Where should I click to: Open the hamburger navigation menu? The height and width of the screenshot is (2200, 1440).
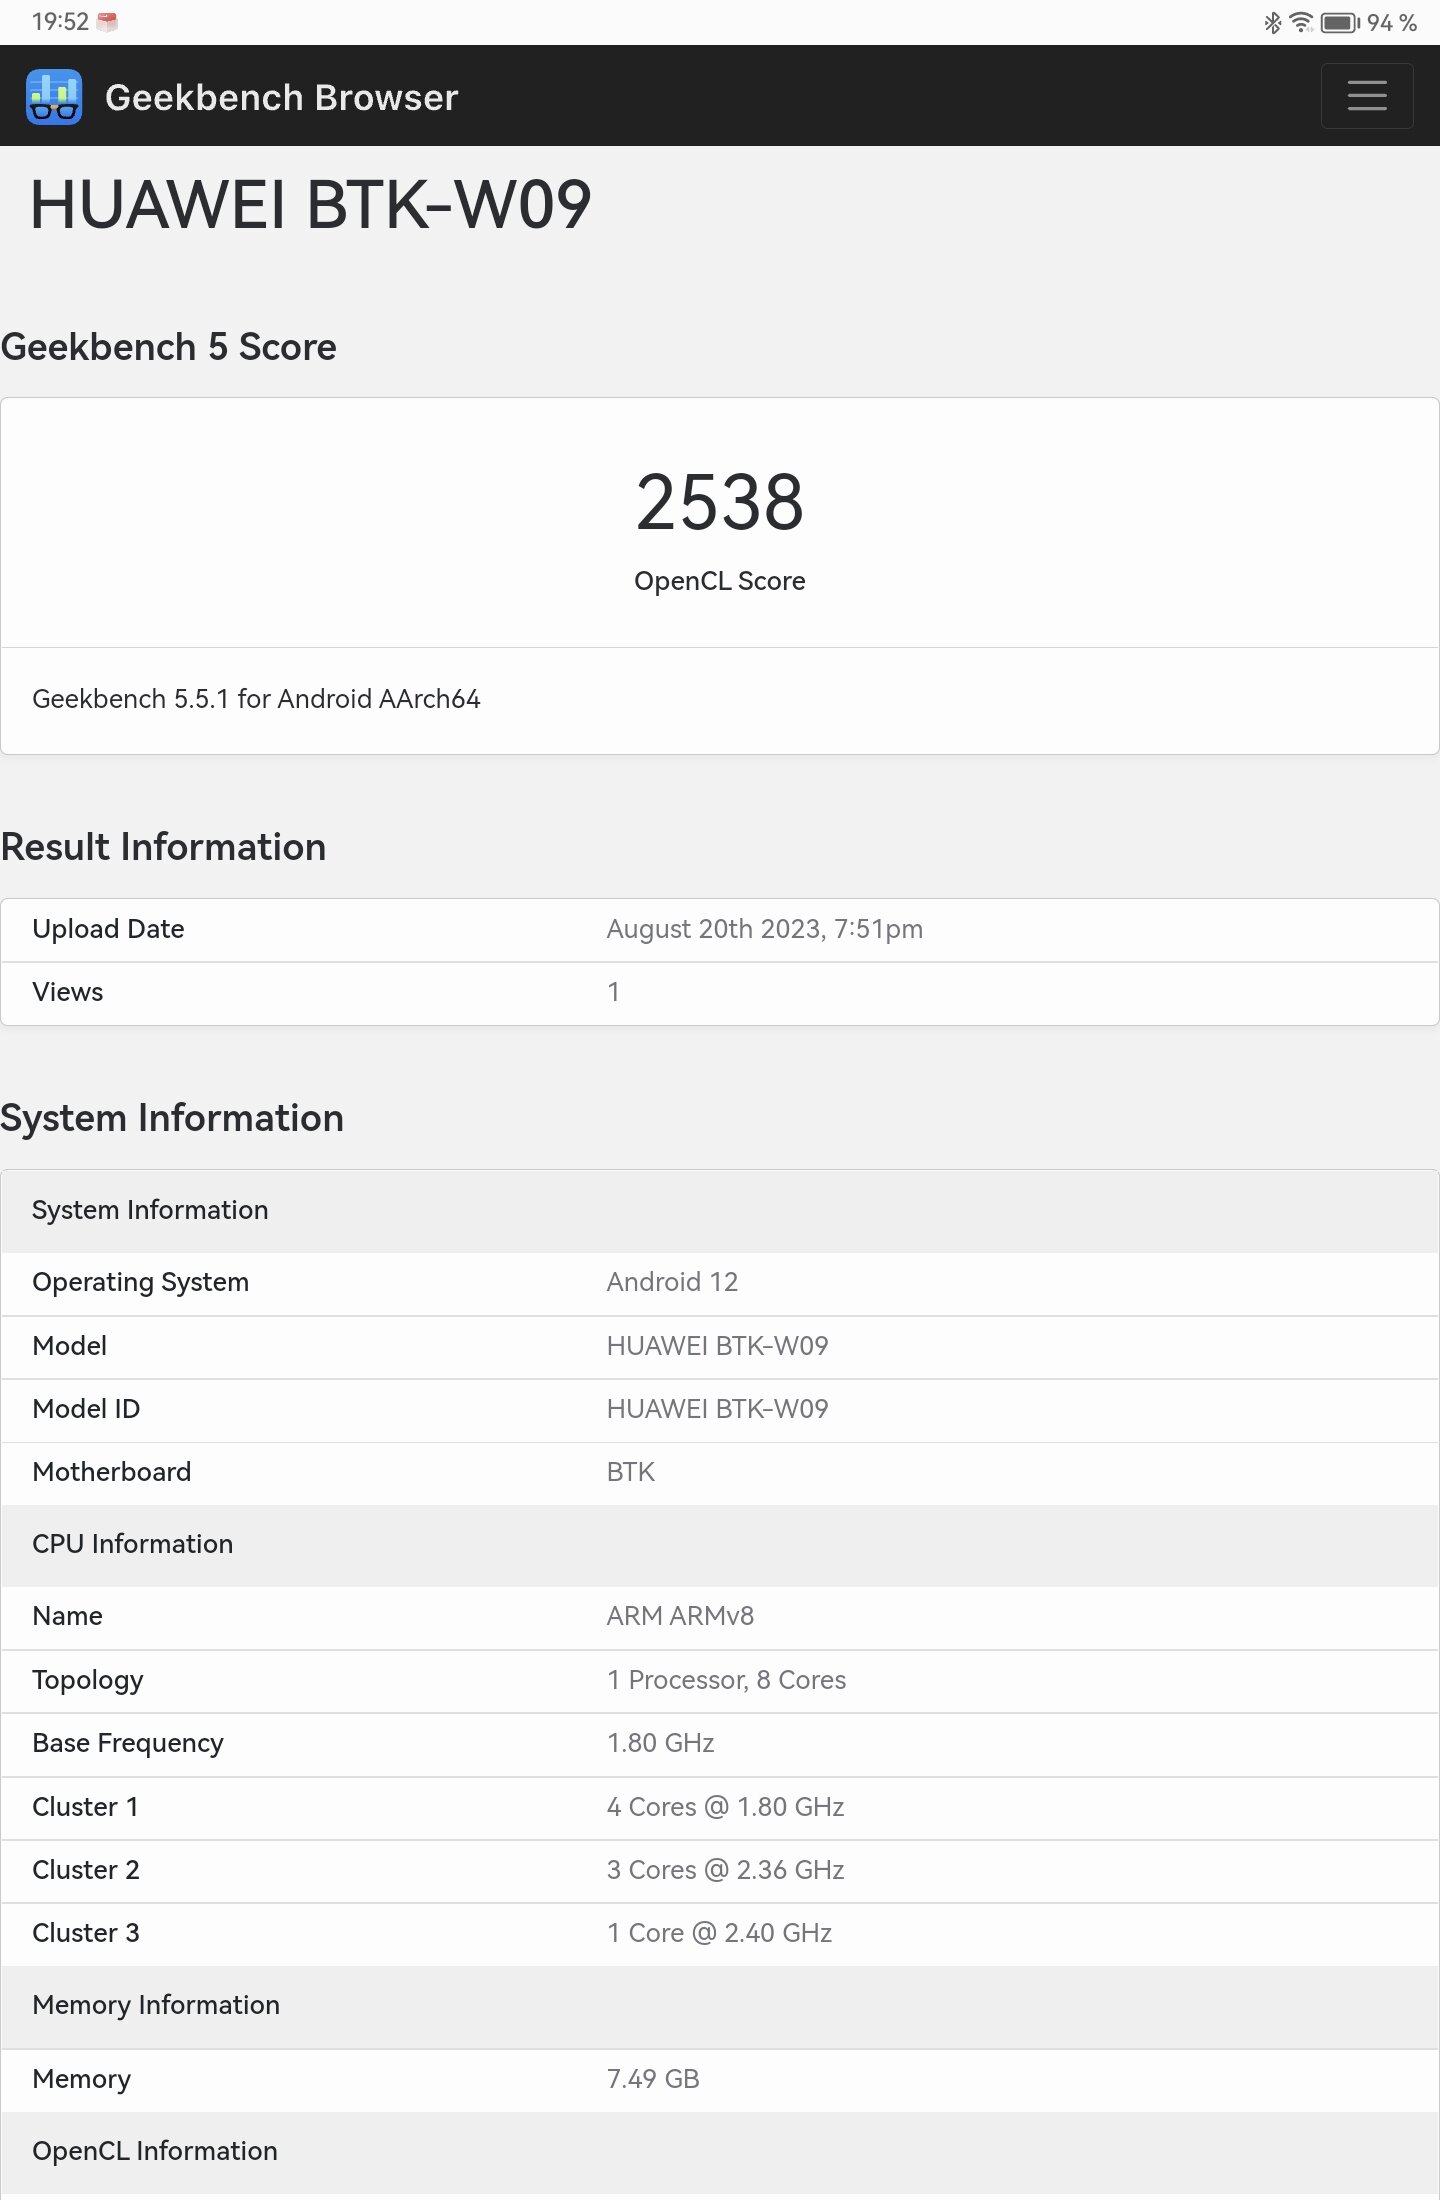[x=1366, y=96]
